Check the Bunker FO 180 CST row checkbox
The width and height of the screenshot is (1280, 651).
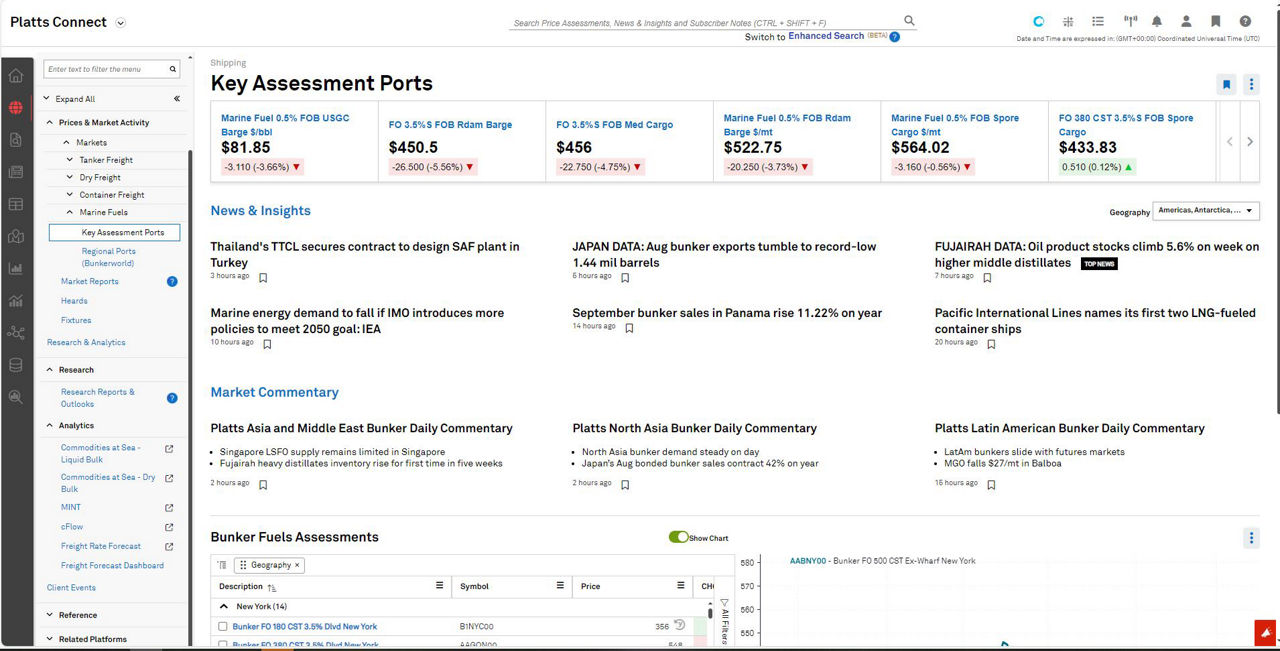tap(223, 627)
